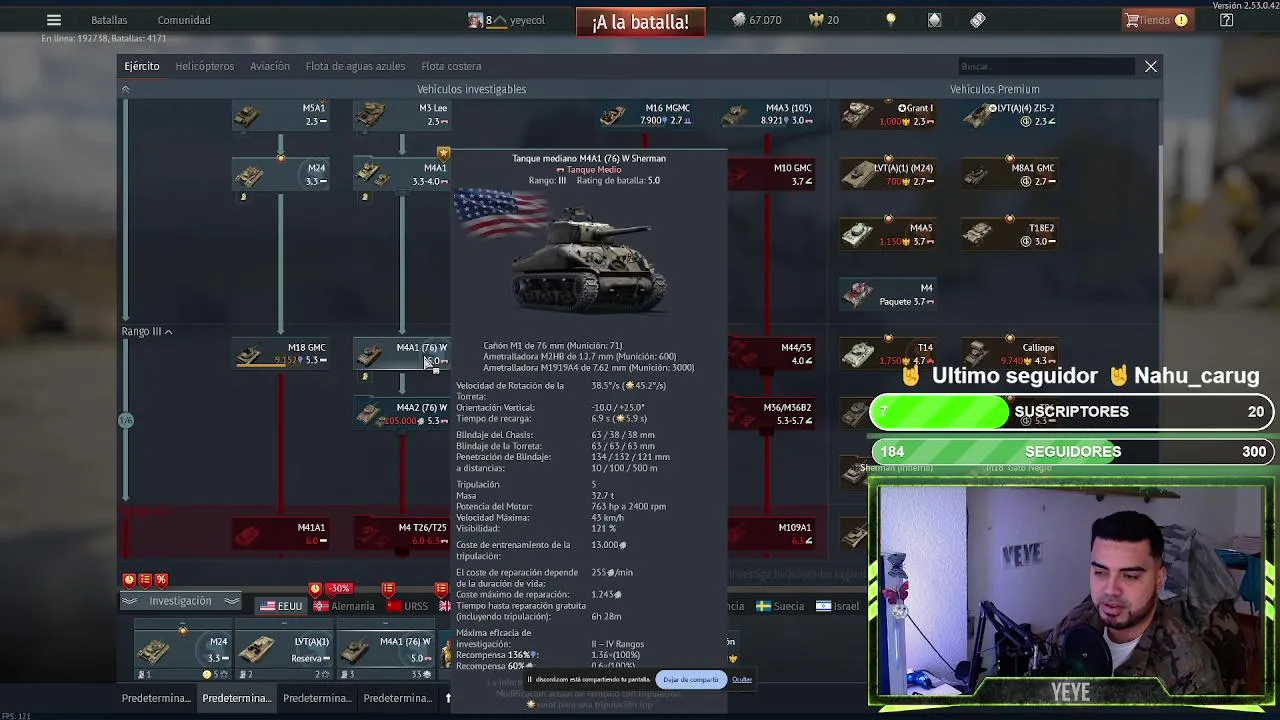Open the ticket icon in top bar
Viewport: 1280px width, 720px height.
tap(978, 20)
